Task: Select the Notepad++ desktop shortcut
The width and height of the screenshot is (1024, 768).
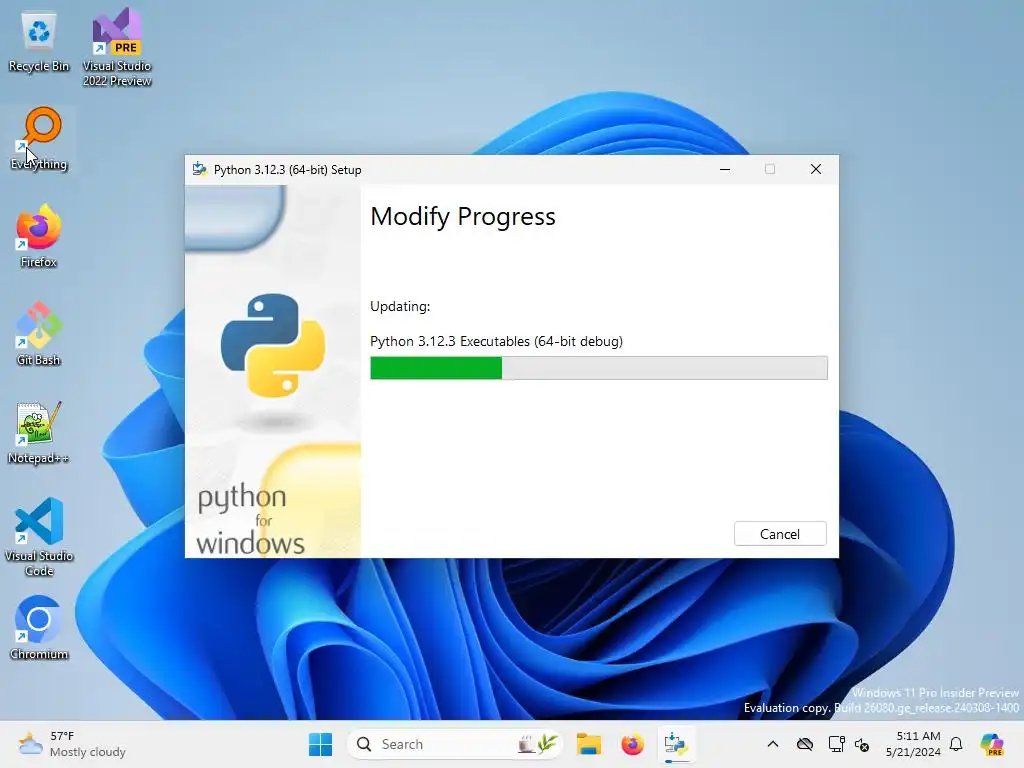Action: [x=39, y=432]
